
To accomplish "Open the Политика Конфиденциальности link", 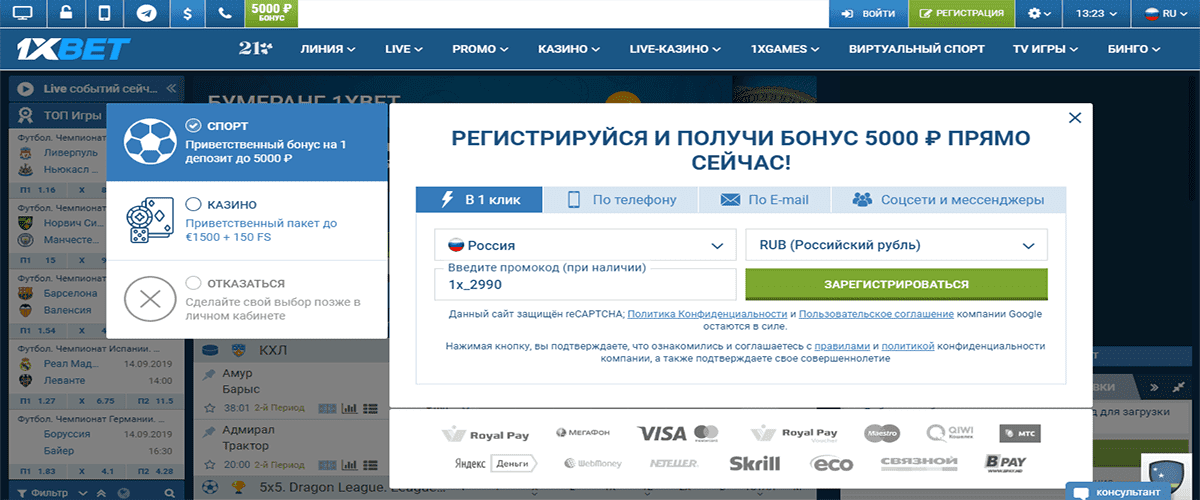I will pyautogui.click(x=707, y=314).
